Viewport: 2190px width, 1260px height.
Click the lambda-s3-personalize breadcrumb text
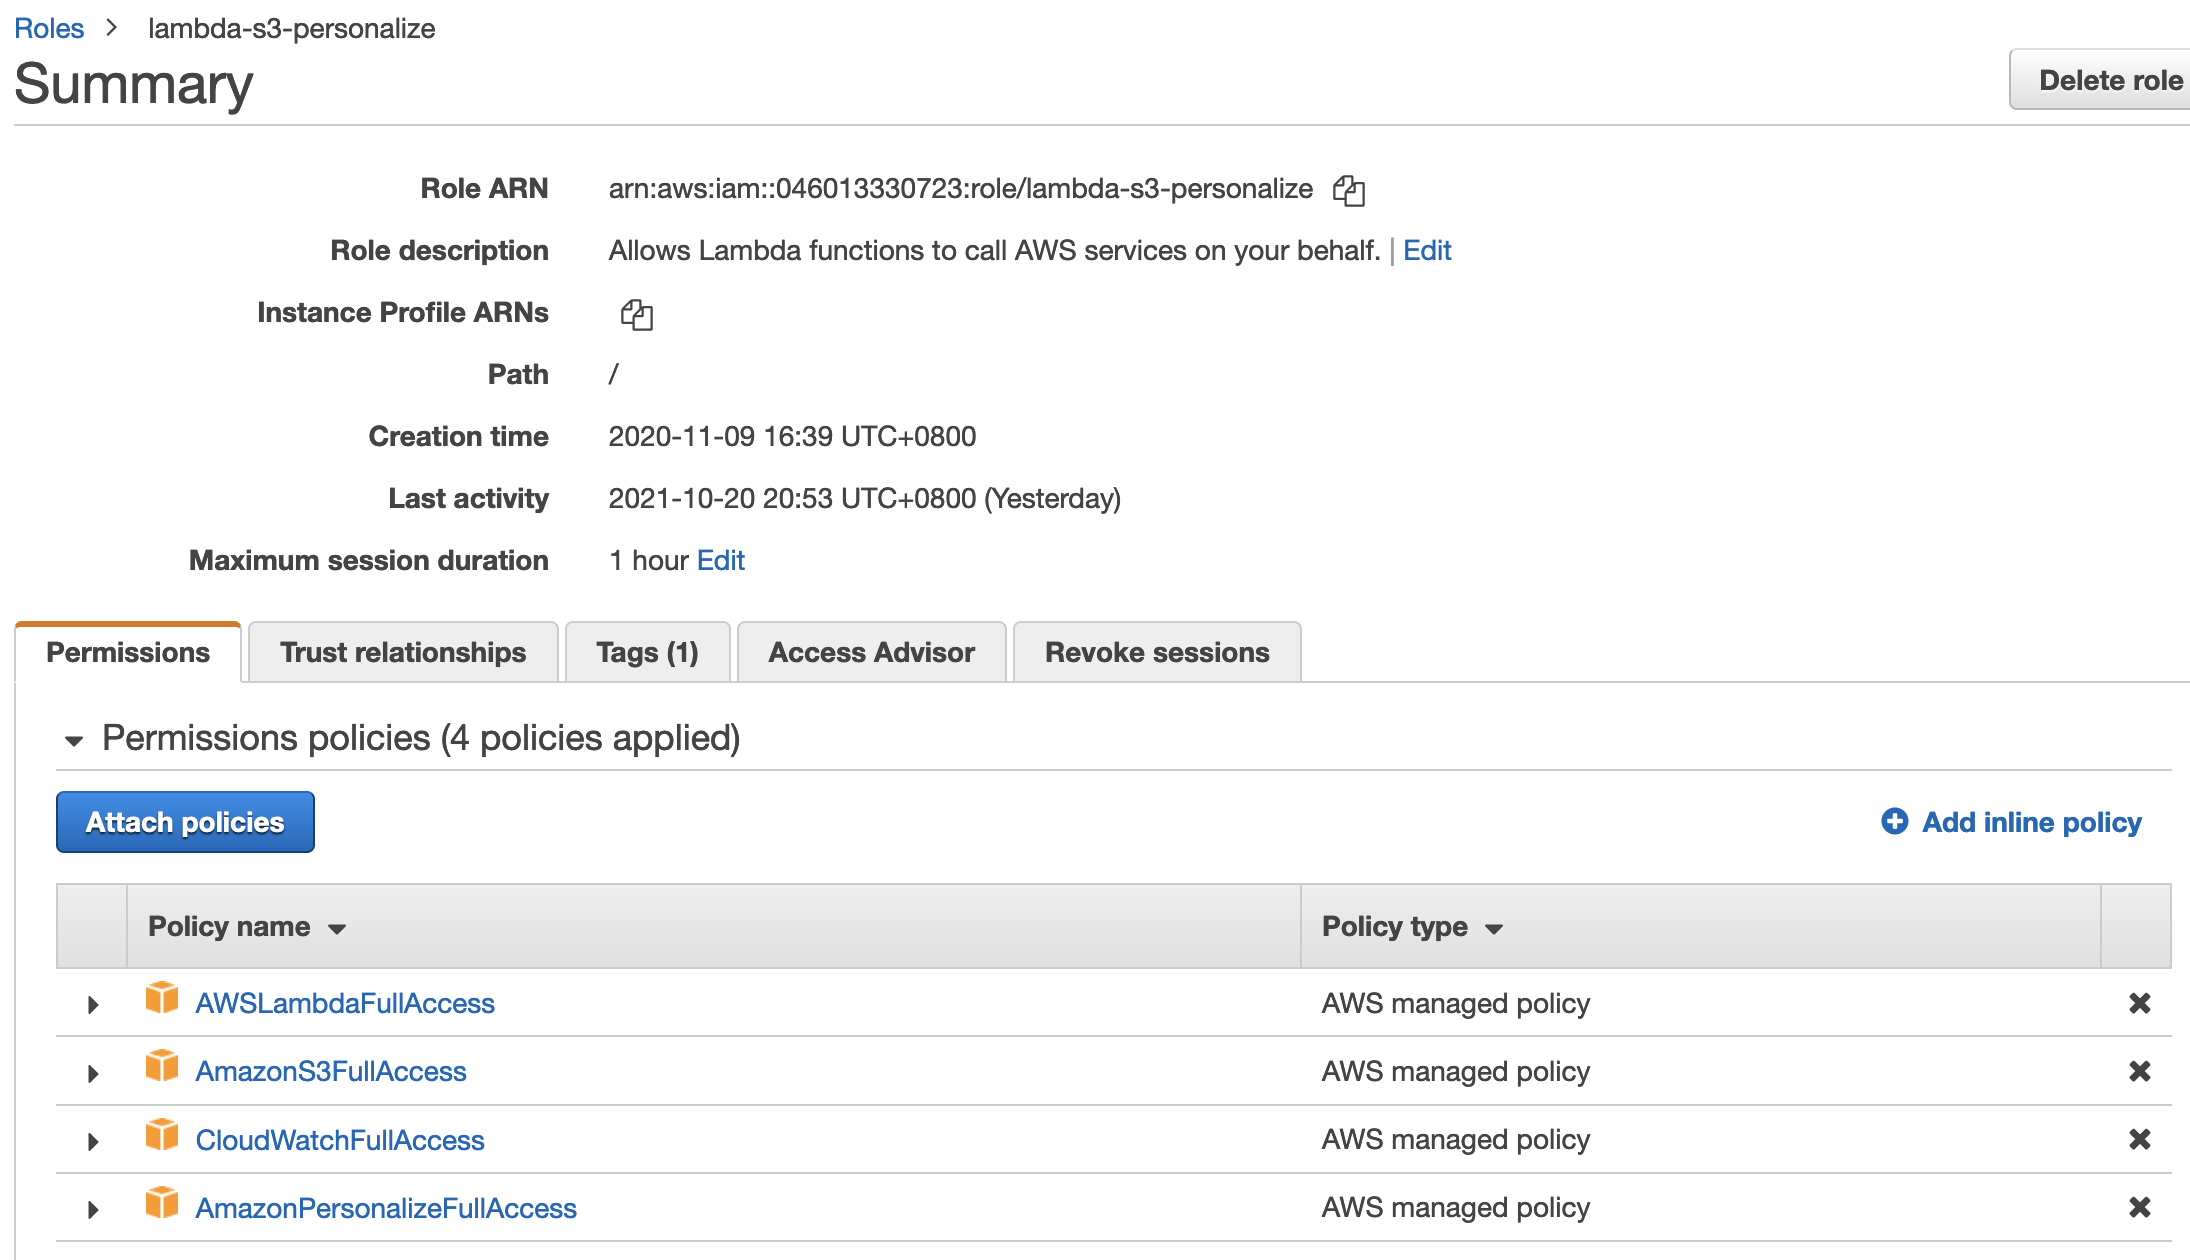[x=291, y=28]
